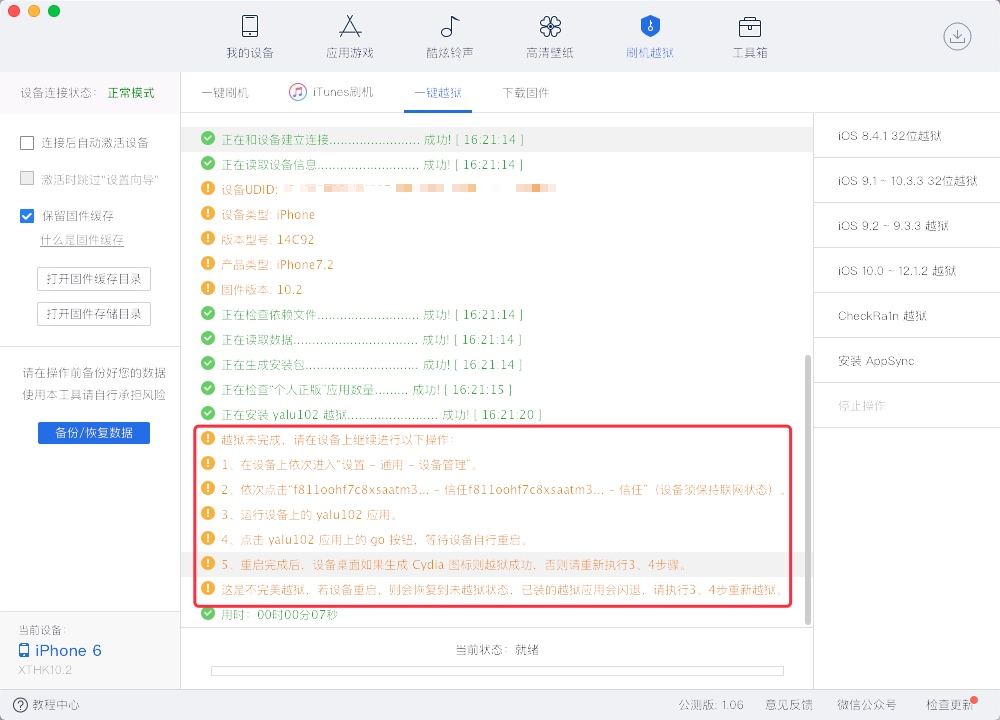This screenshot has width=1000, height=720.
Task: Click the warning icon beside 固件版本: 10.2
Action: coord(208,289)
